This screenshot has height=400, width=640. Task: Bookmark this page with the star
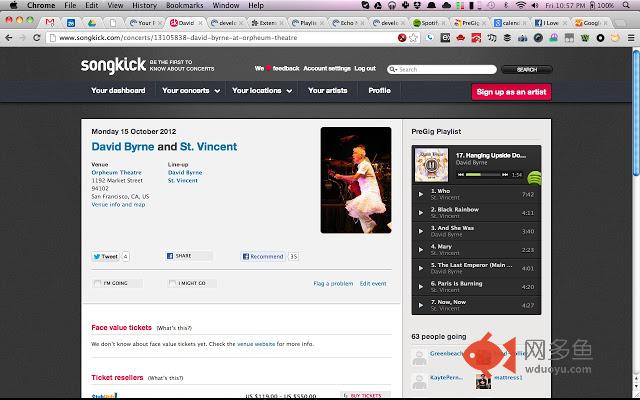[x=413, y=38]
